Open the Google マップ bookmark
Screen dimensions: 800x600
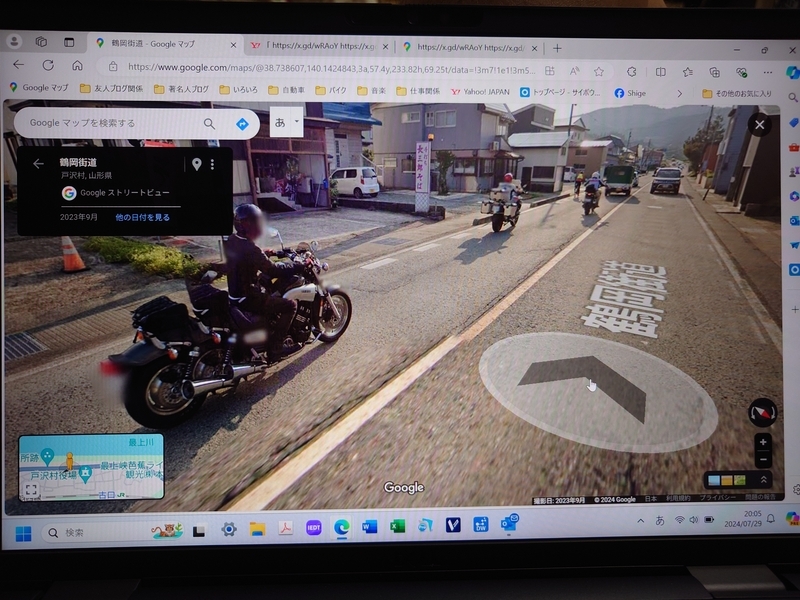tap(39, 88)
